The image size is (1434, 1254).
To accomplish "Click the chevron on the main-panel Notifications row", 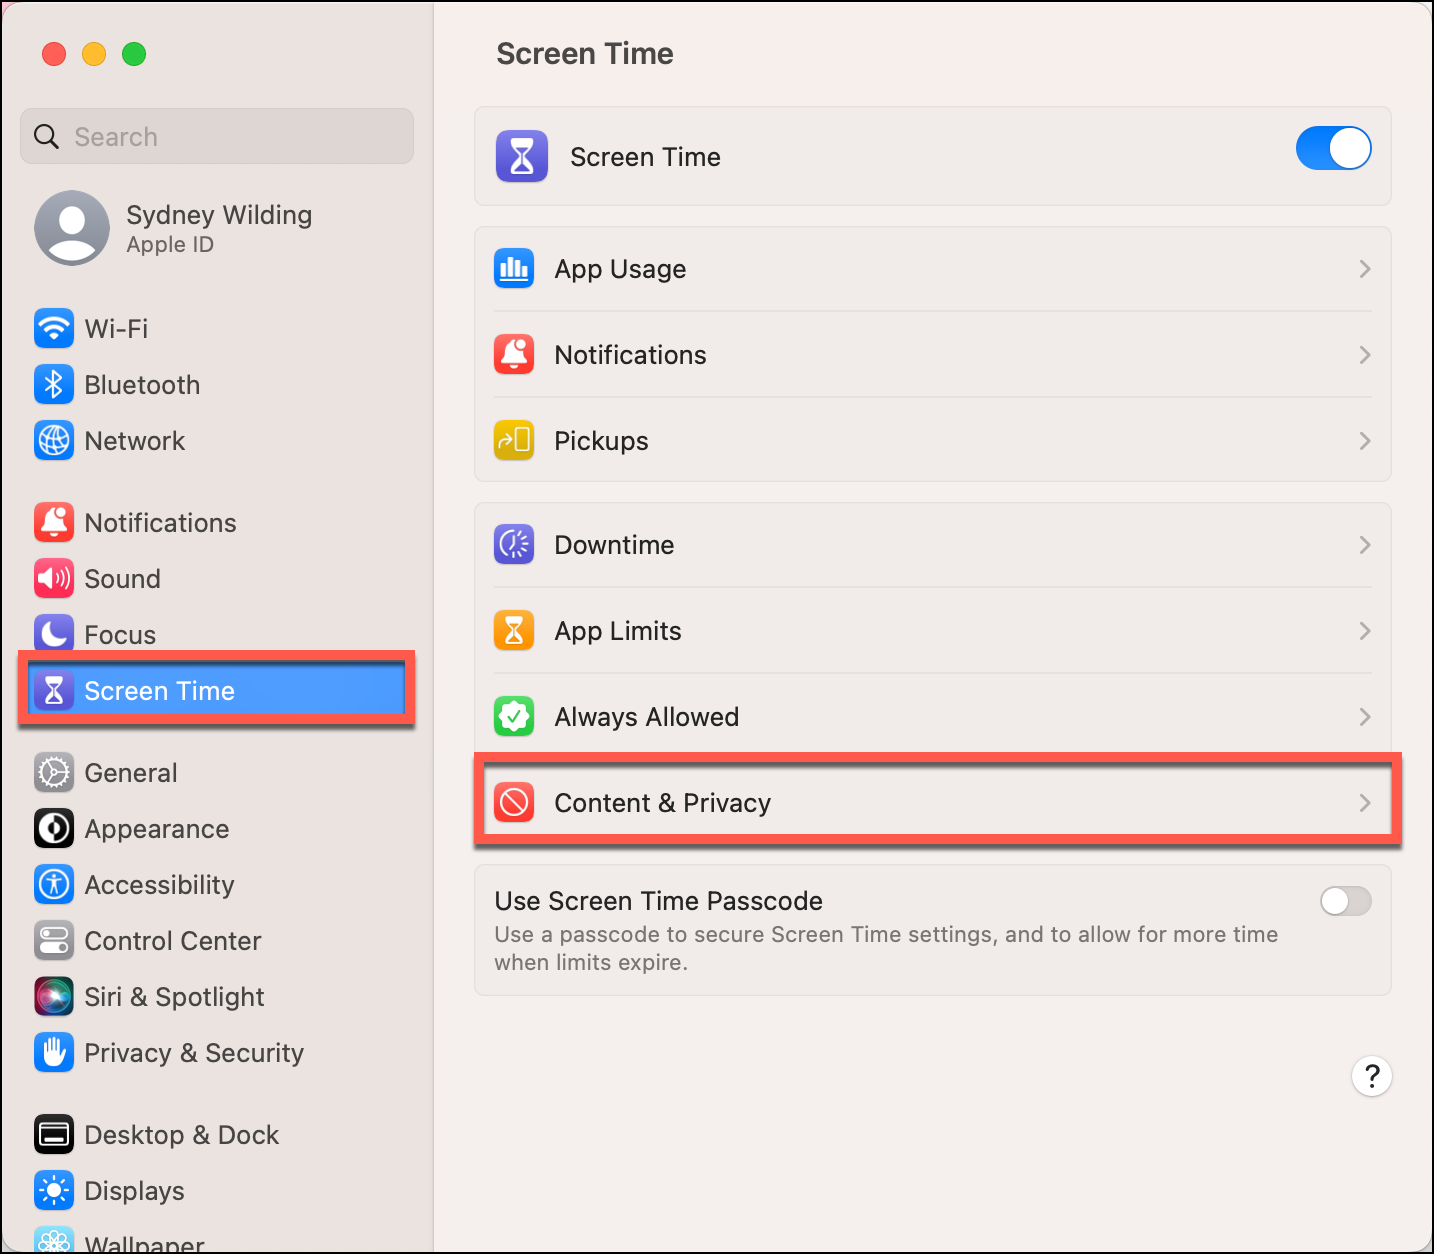I will (1364, 355).
